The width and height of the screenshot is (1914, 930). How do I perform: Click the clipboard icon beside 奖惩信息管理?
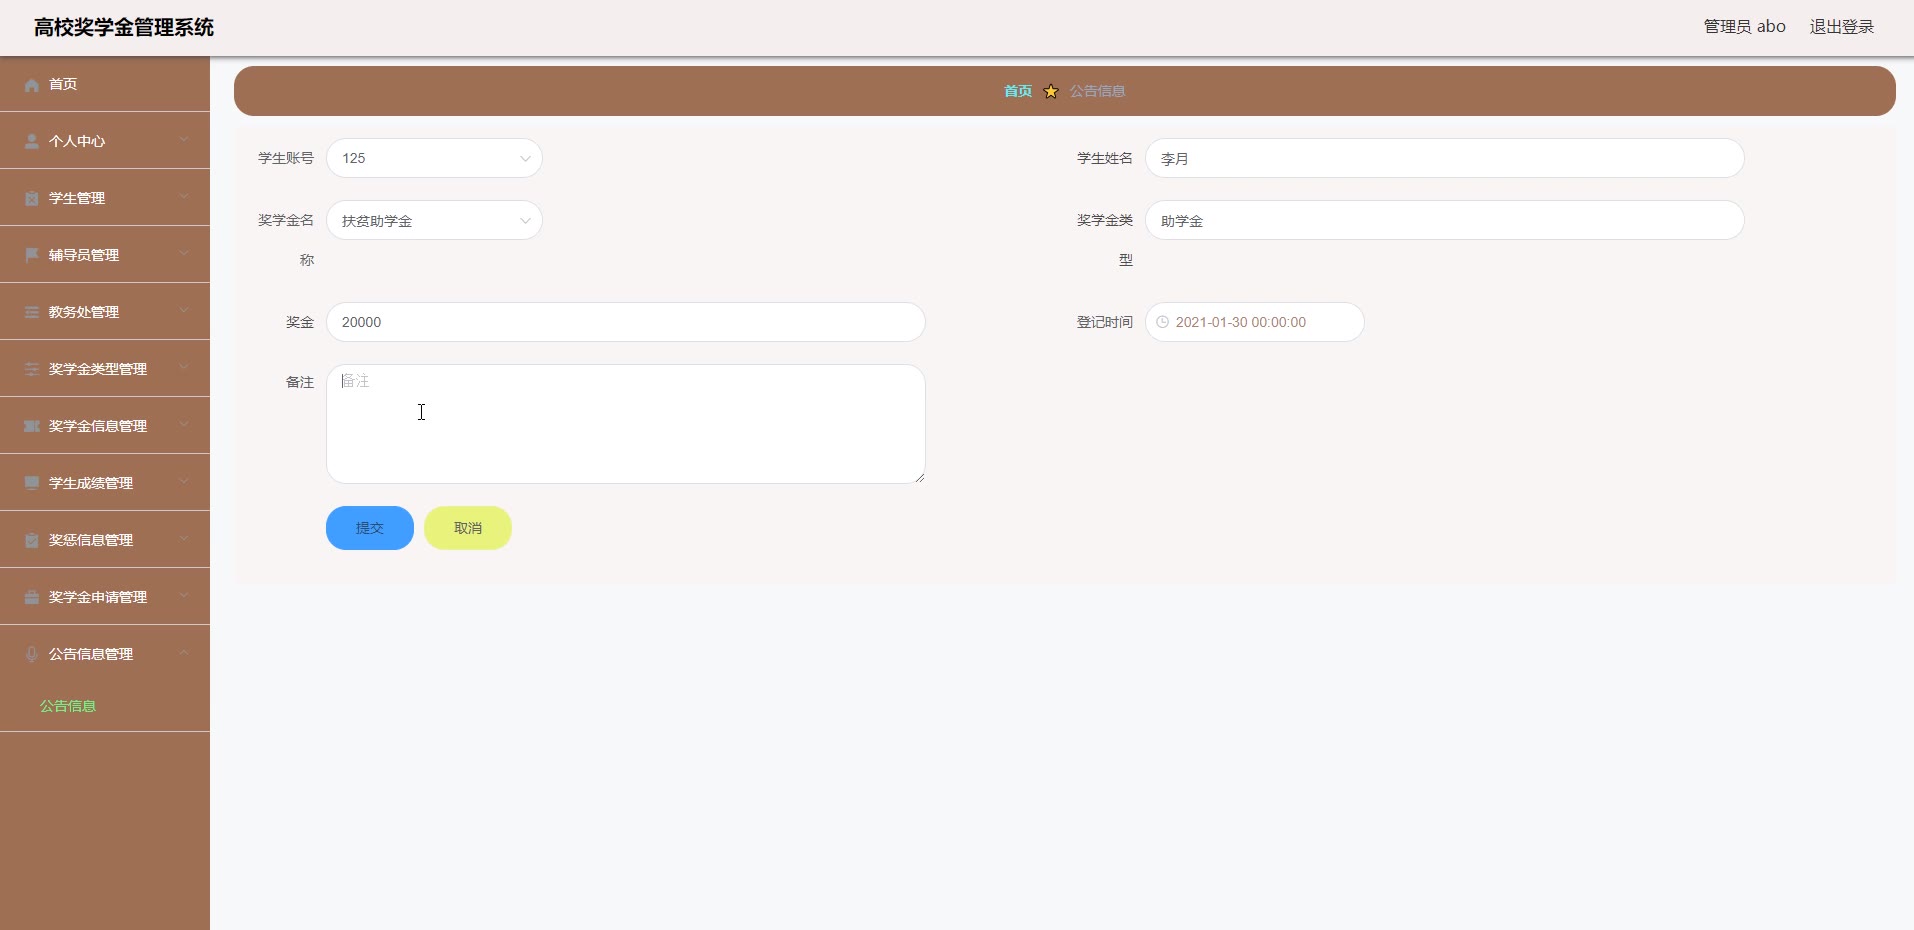[32, 541]
